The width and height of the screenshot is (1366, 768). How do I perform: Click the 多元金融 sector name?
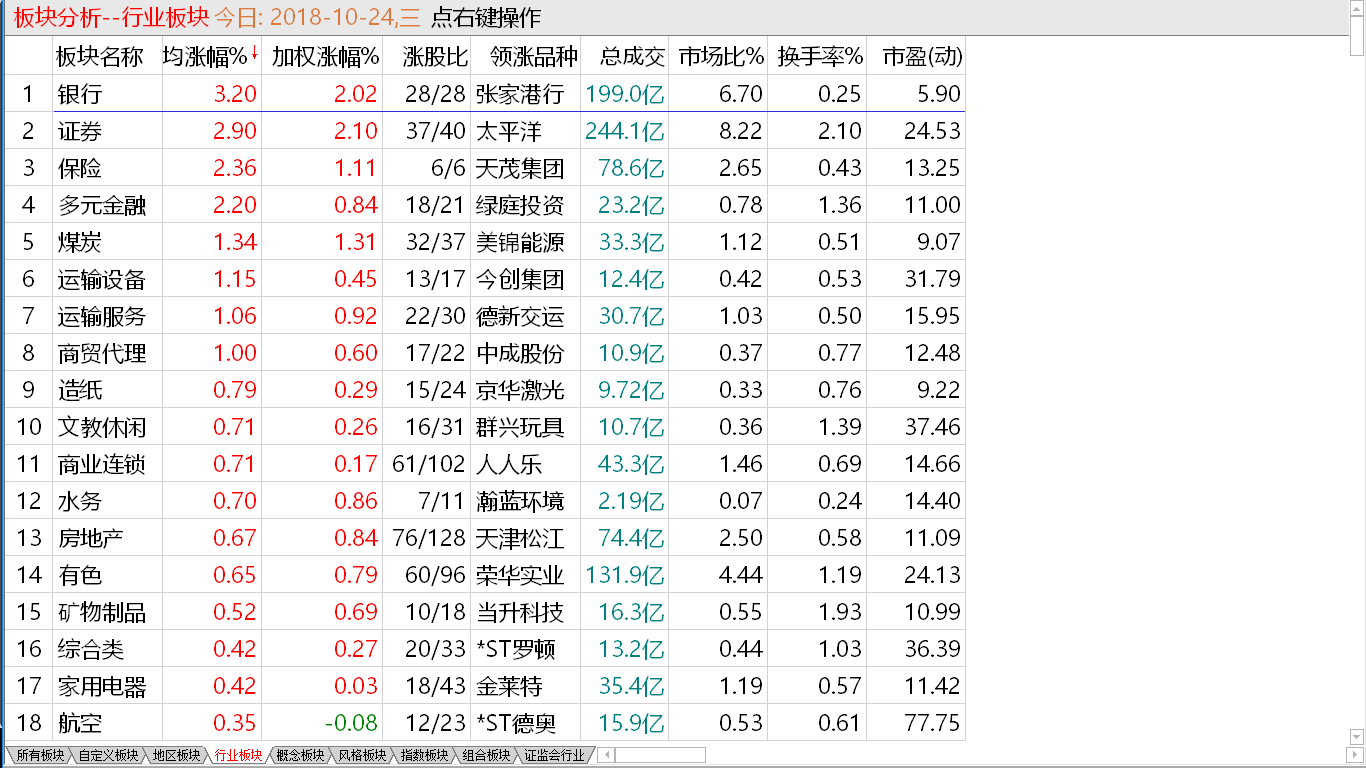[101, 205]
